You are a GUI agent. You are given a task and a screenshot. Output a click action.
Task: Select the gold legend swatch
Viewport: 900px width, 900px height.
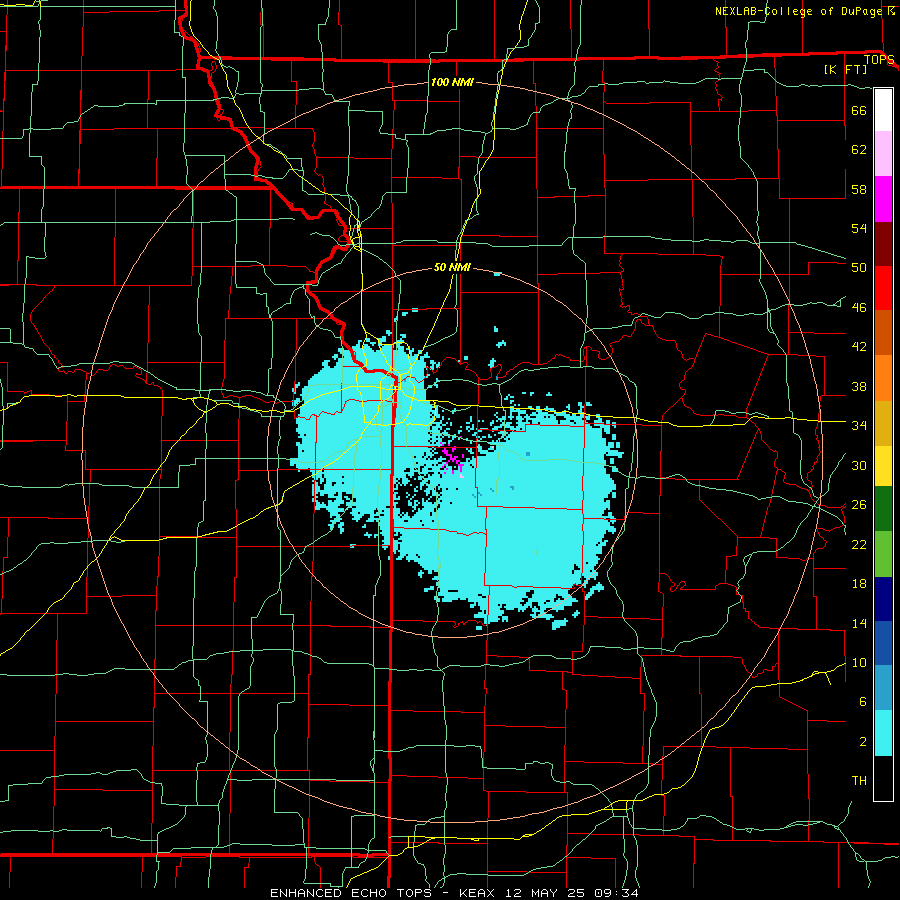point(883,422)
